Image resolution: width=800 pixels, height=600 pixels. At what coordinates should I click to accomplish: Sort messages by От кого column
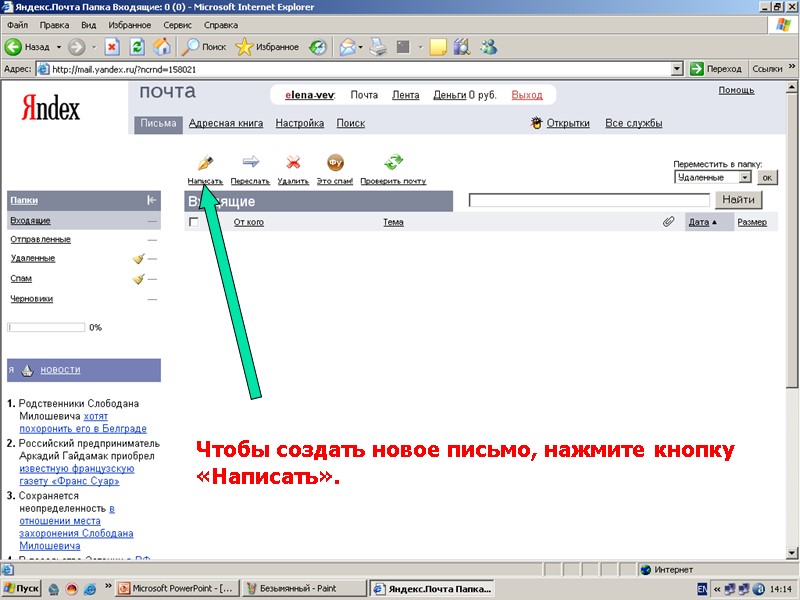point(248,222)
